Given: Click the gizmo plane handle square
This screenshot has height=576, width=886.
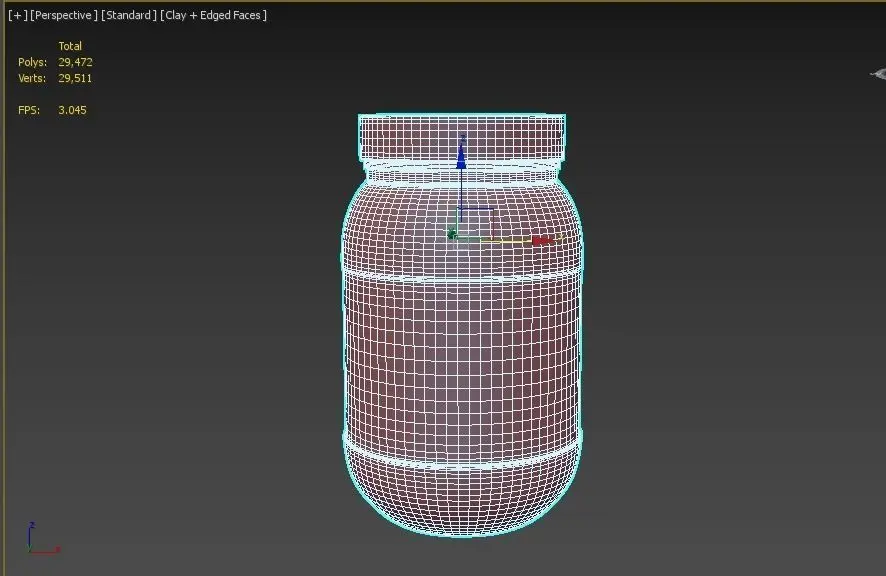Looking at the screenshot, I should pyautogui.click(x=476, y=223).
